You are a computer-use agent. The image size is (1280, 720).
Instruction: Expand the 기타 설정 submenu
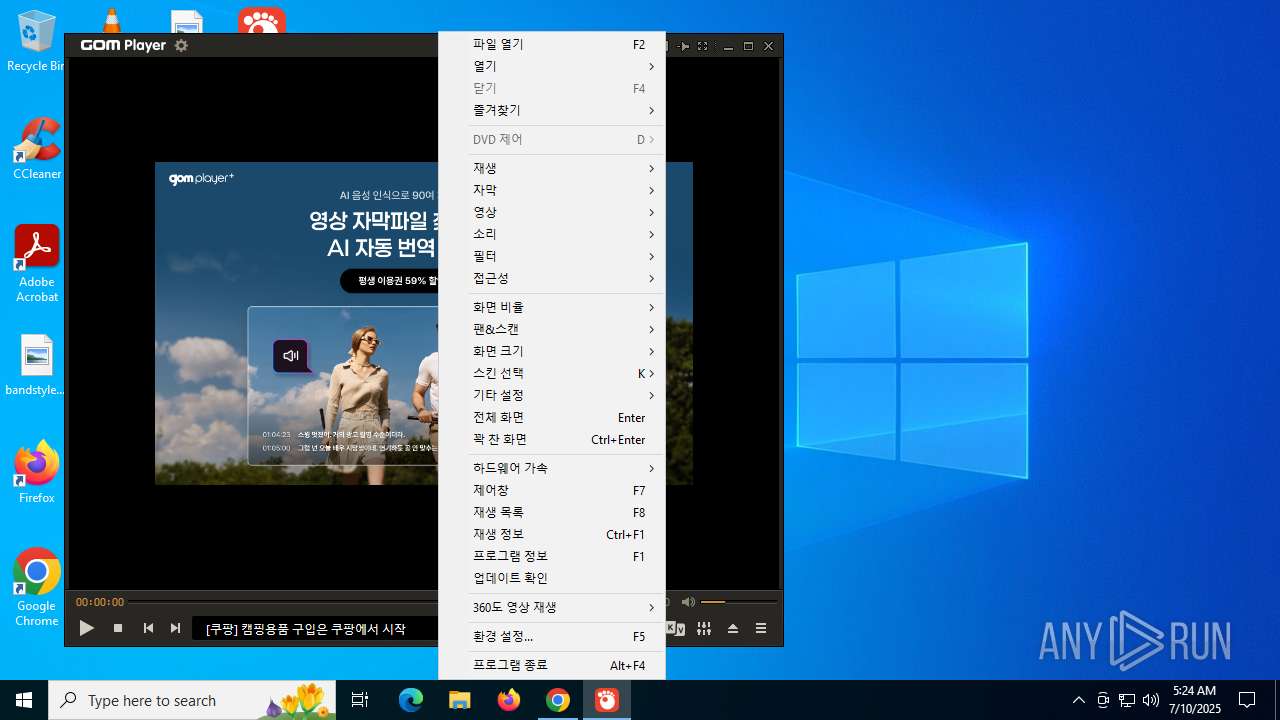coord(552,395)
